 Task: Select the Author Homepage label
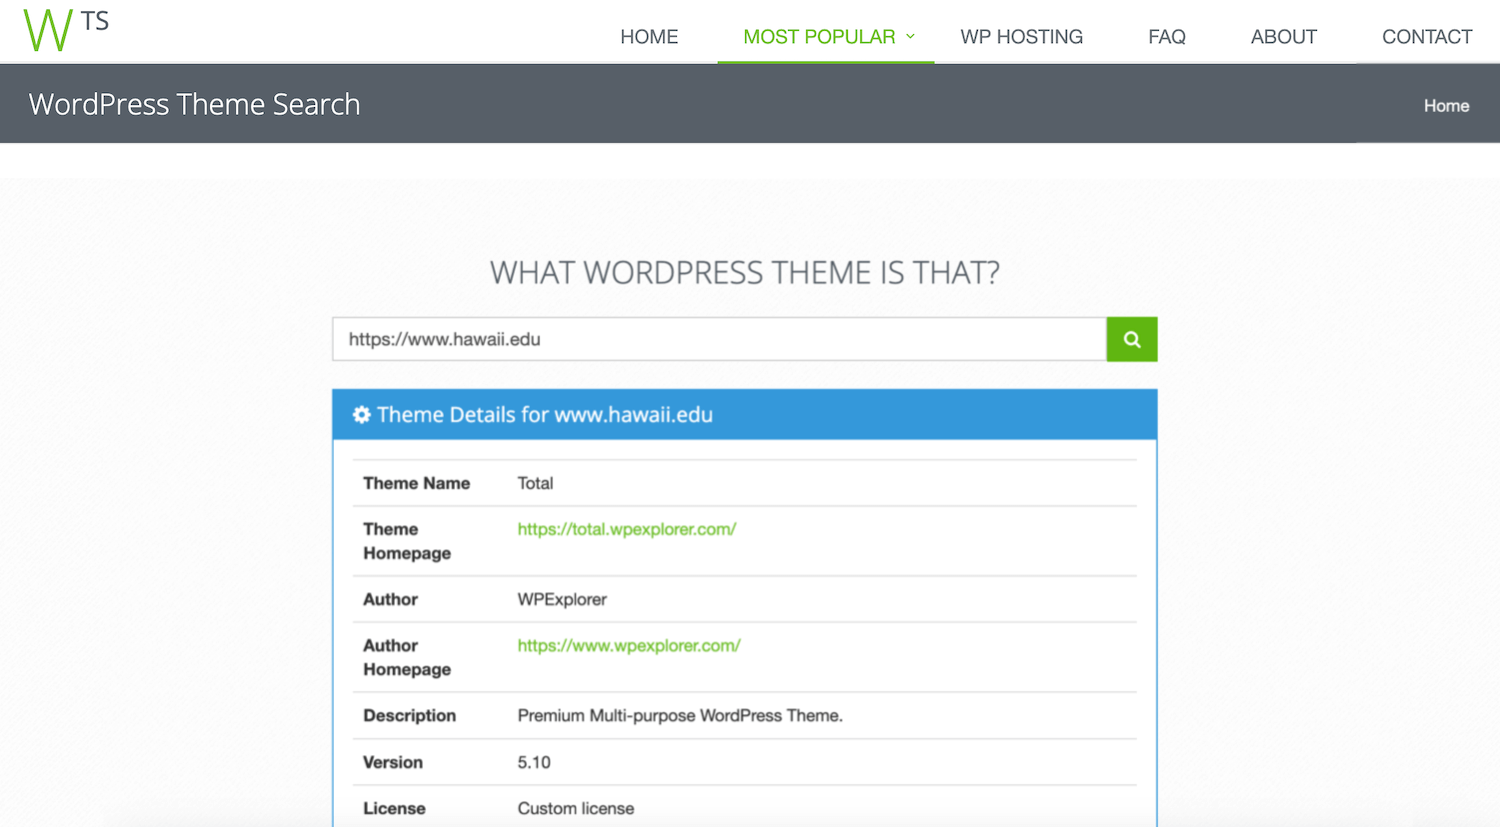(x=407, y=657)
